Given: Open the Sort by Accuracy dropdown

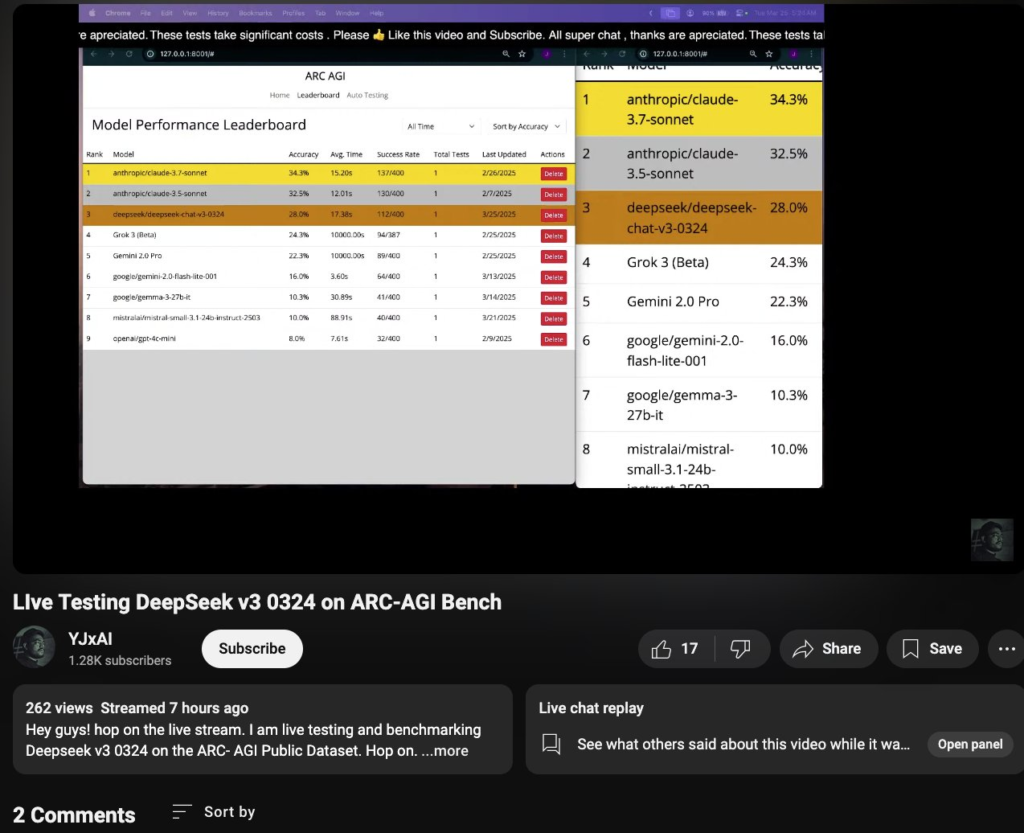Looking at the screenshot, I should click(x=526, y=127).
